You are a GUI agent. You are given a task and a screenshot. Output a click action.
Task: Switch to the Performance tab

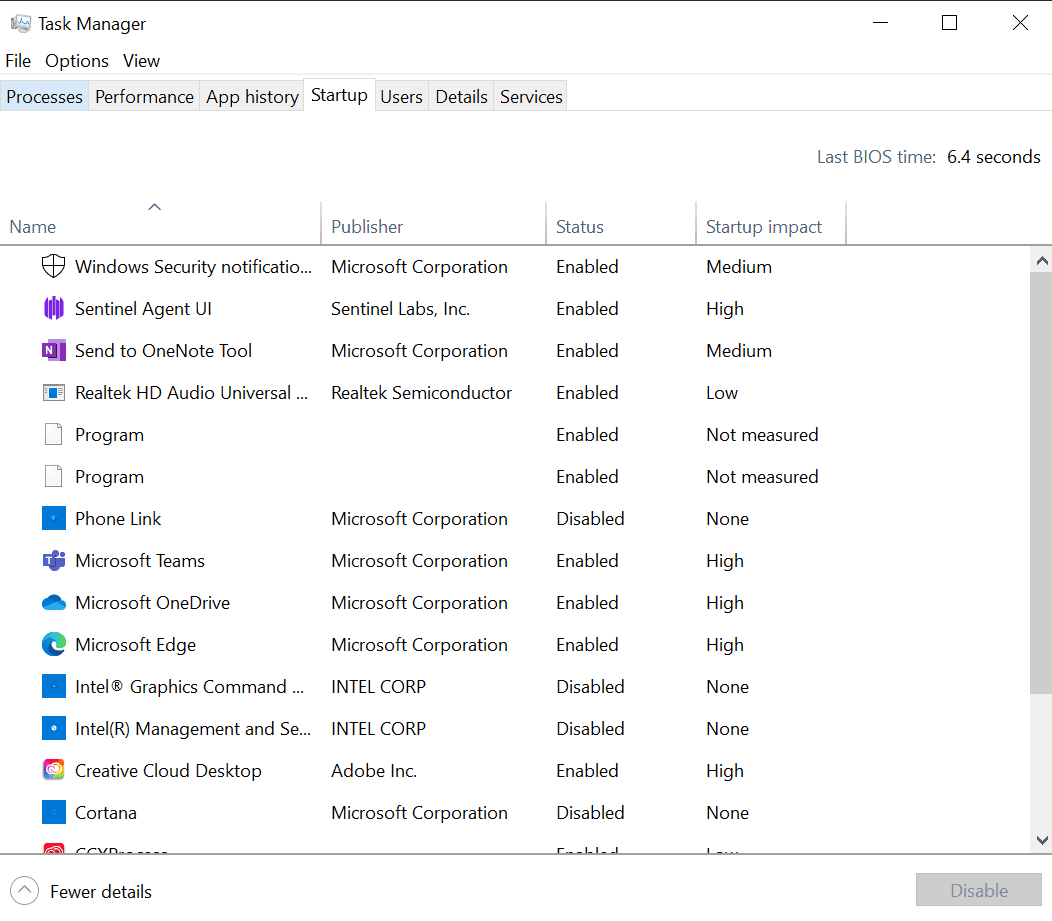(144, 97)
